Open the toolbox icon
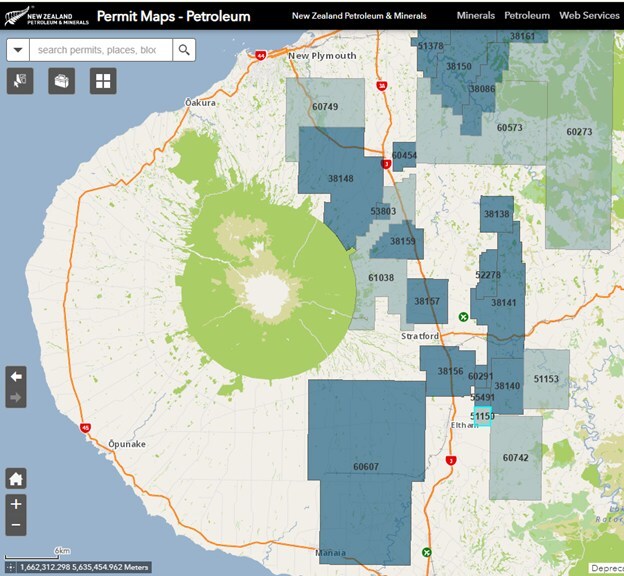Viewport: 624px width, 576px height. click(x=61, y=81)
